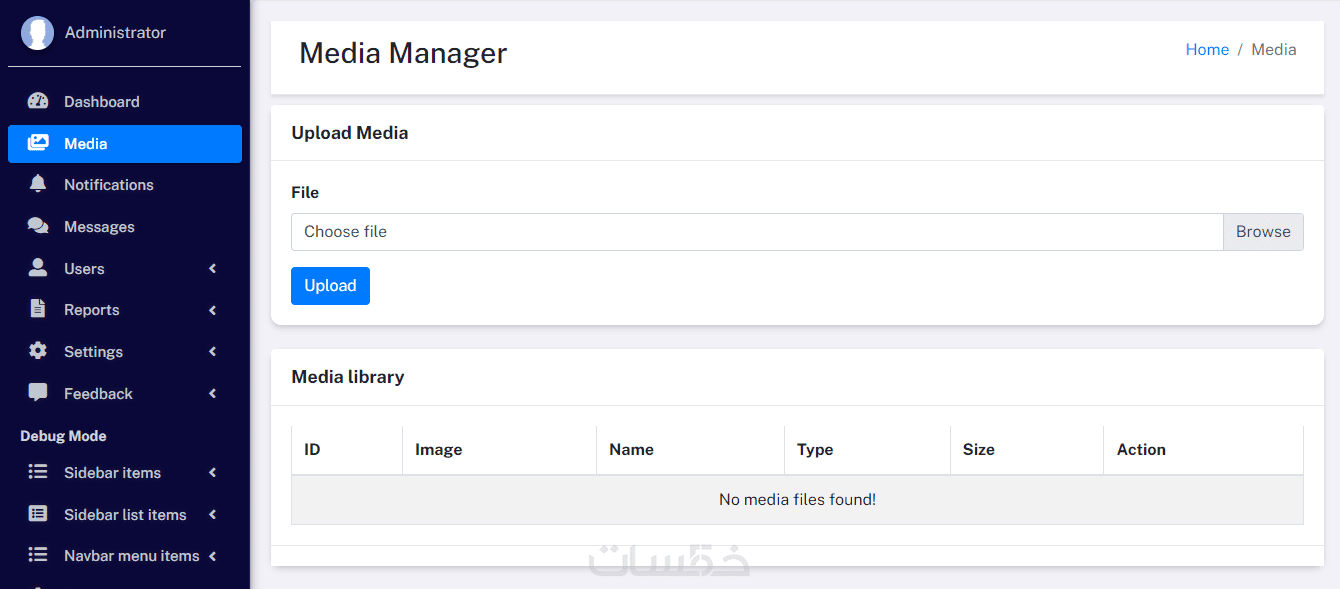Expand the Reports submenu chevron

tap(213, 310)
